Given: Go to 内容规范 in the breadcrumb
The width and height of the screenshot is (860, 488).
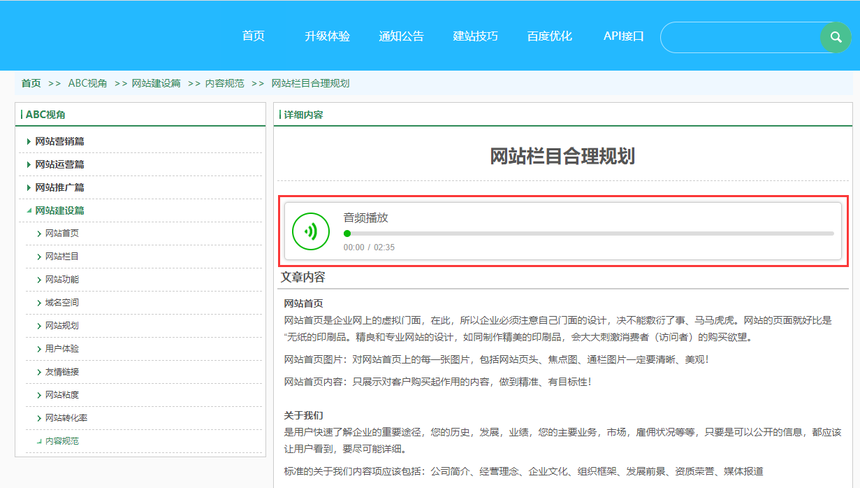Looking at the screenshot, I should [x=225, y=83].
